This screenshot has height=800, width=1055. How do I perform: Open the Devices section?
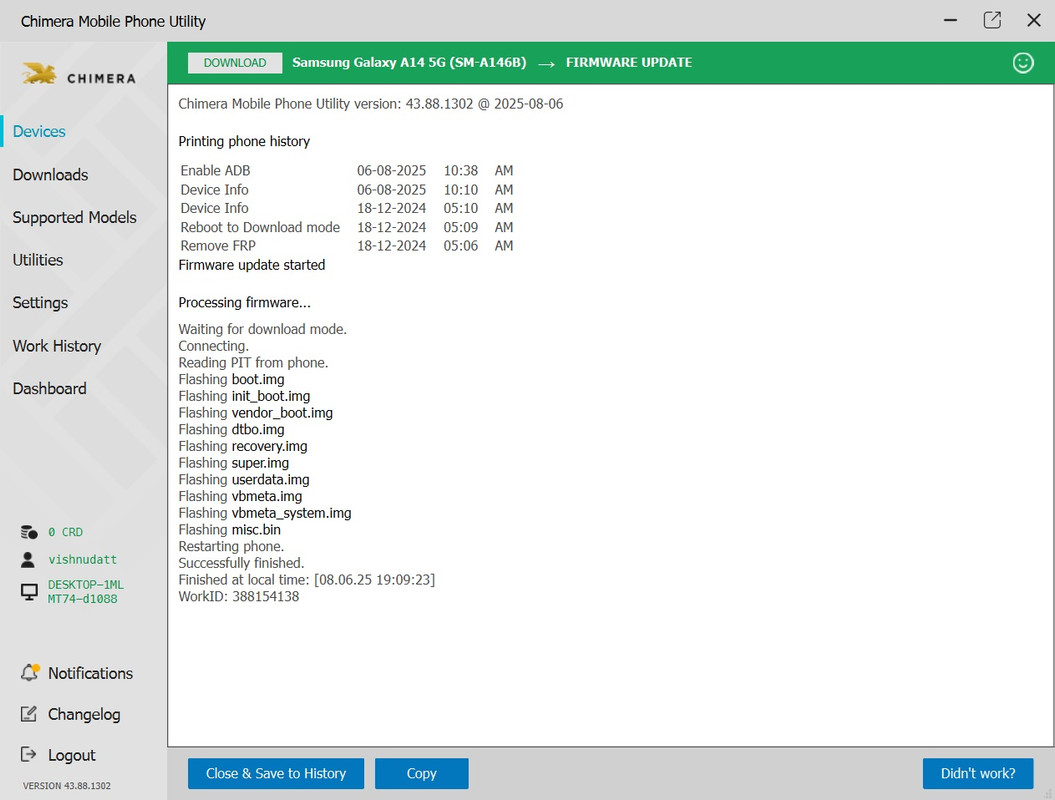tap(39, 131)
